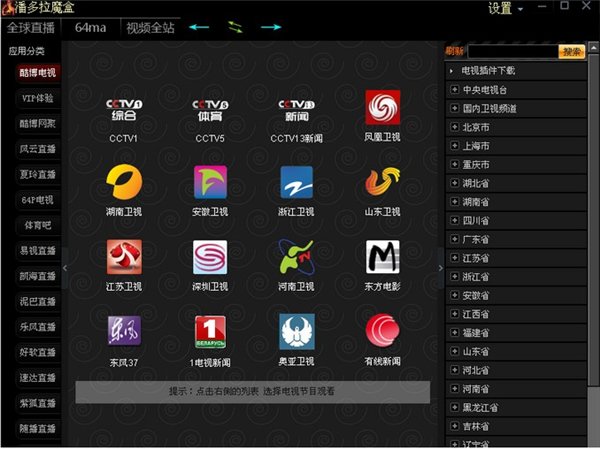Select 酷博电视 in the category sidebar
The image size is (600, 449).
coord(38,73)
